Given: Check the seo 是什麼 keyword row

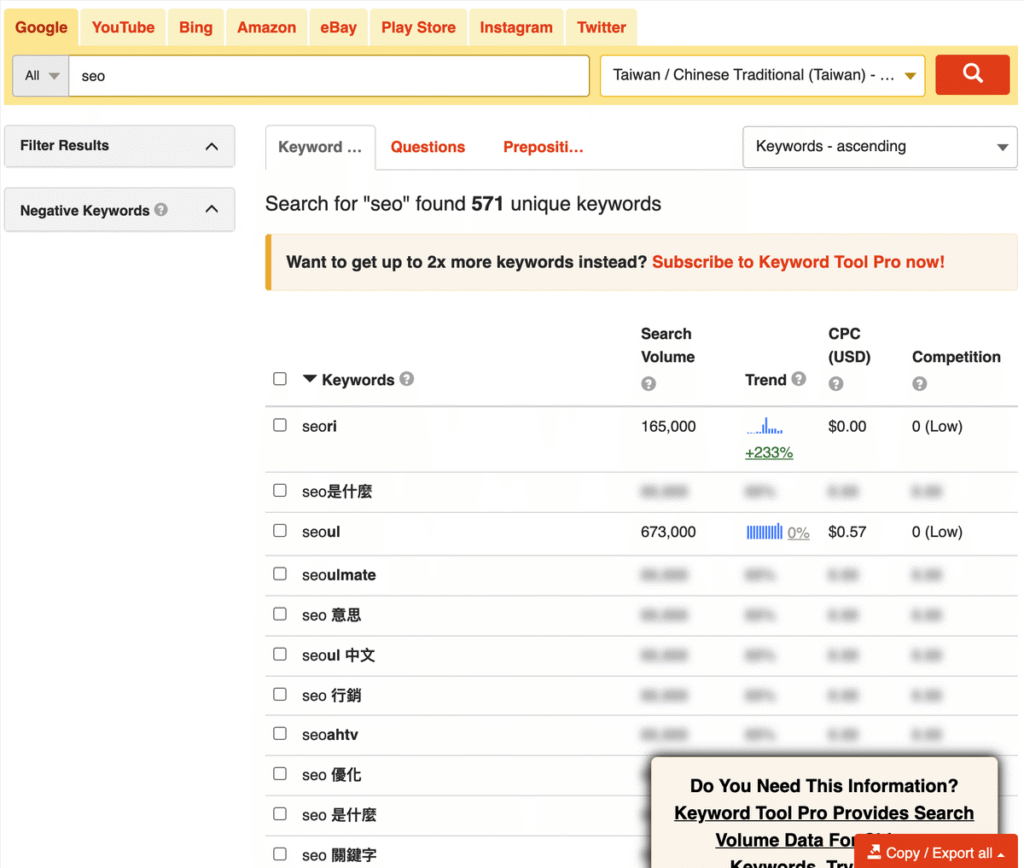Looking at the screenshot, I should (280, 814).
